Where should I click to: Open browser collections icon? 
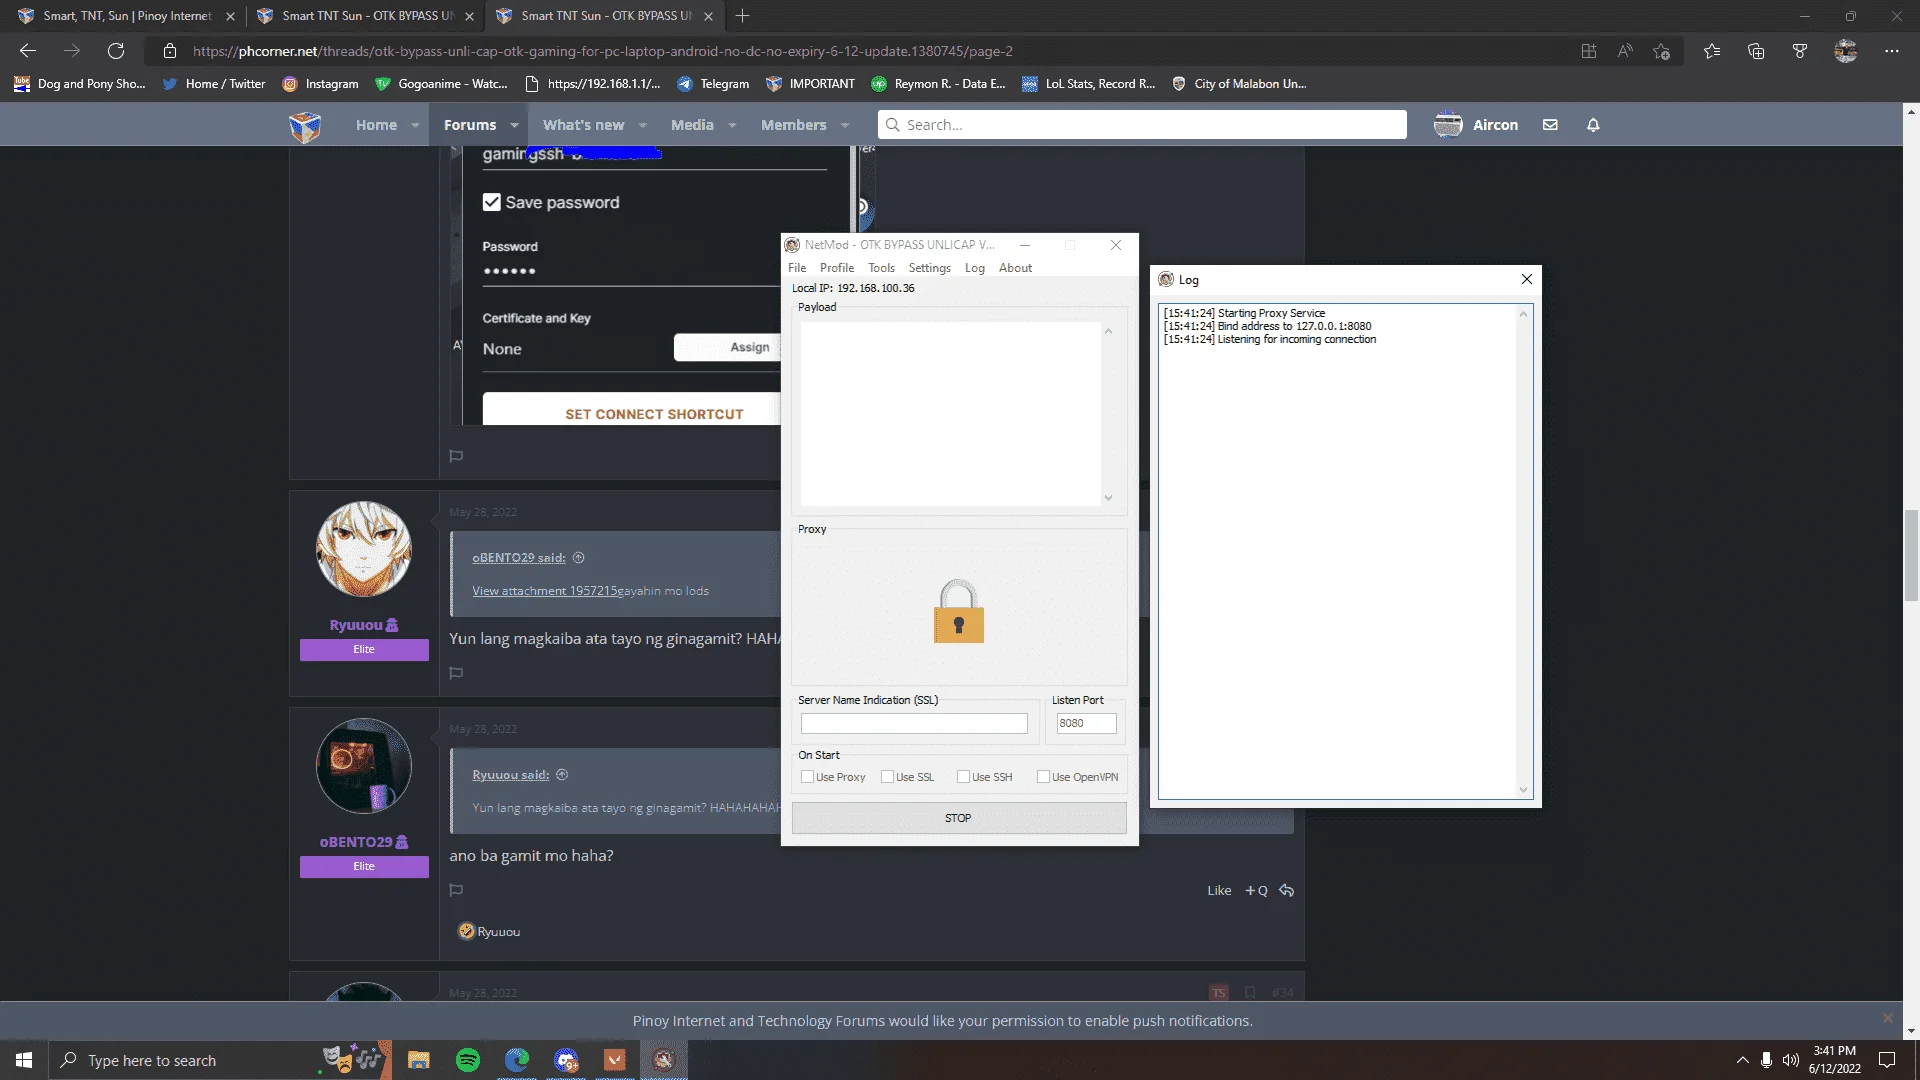tap(1756, 51)
